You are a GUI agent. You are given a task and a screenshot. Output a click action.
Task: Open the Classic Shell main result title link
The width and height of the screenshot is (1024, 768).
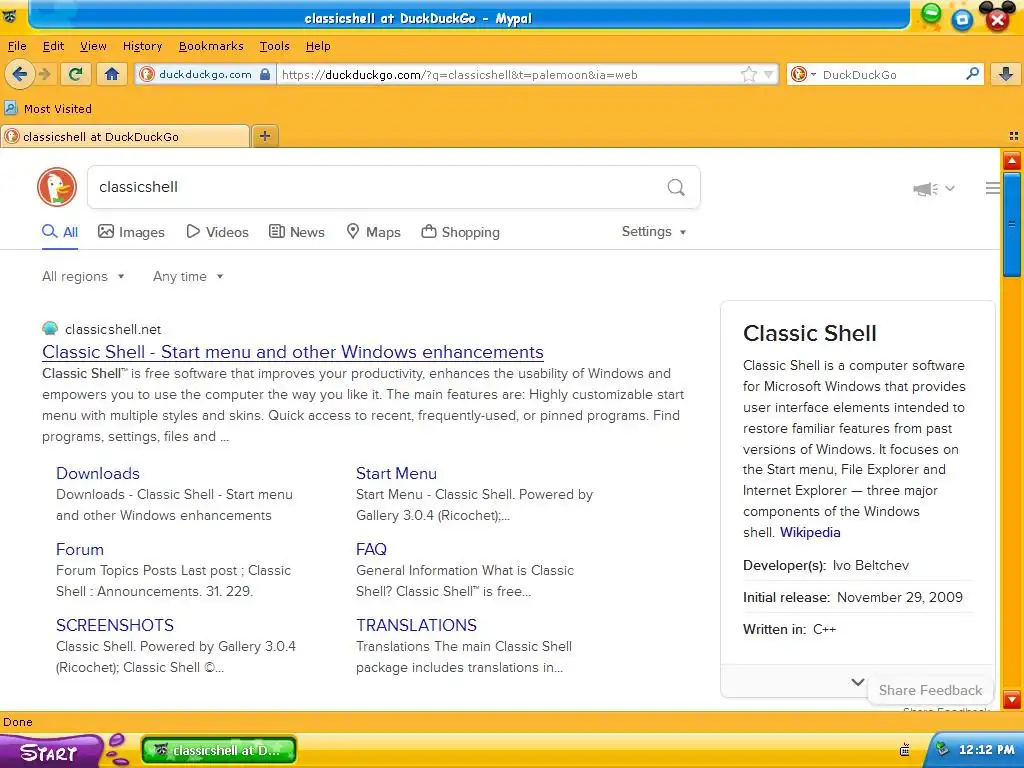point(293,351)
